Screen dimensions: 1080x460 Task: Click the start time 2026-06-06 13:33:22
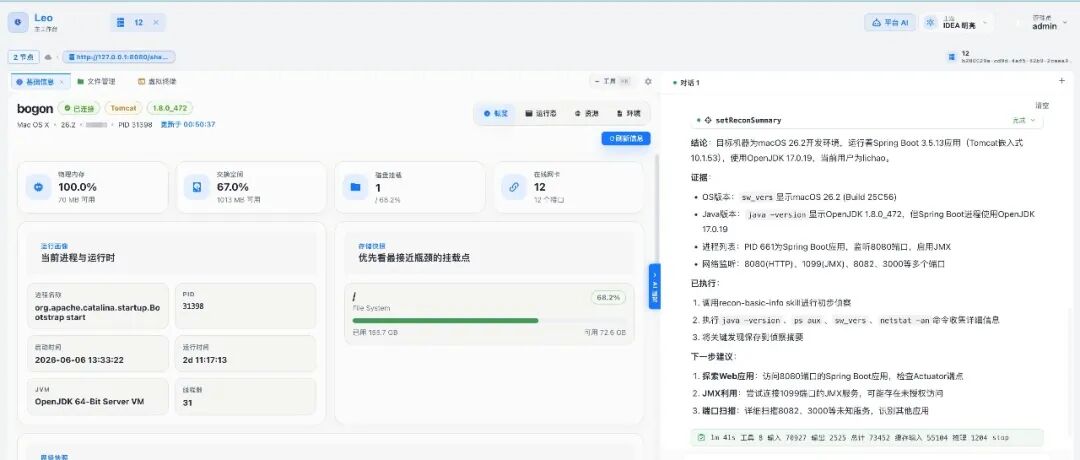point(79,359)
